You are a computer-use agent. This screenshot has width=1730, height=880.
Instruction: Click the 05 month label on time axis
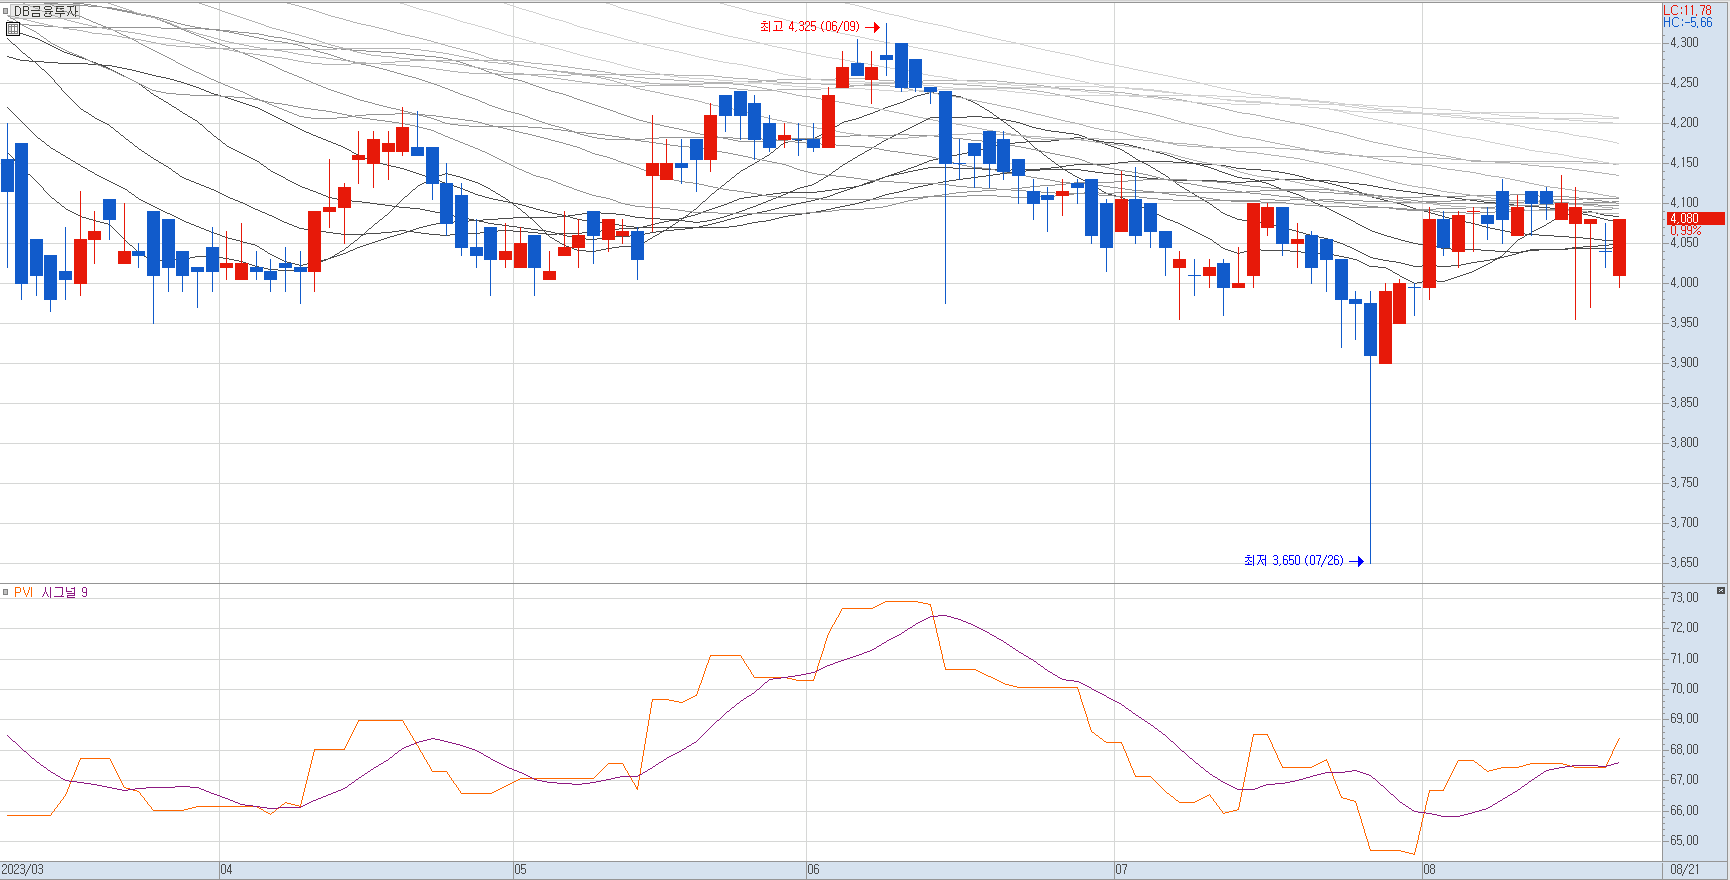520,870
